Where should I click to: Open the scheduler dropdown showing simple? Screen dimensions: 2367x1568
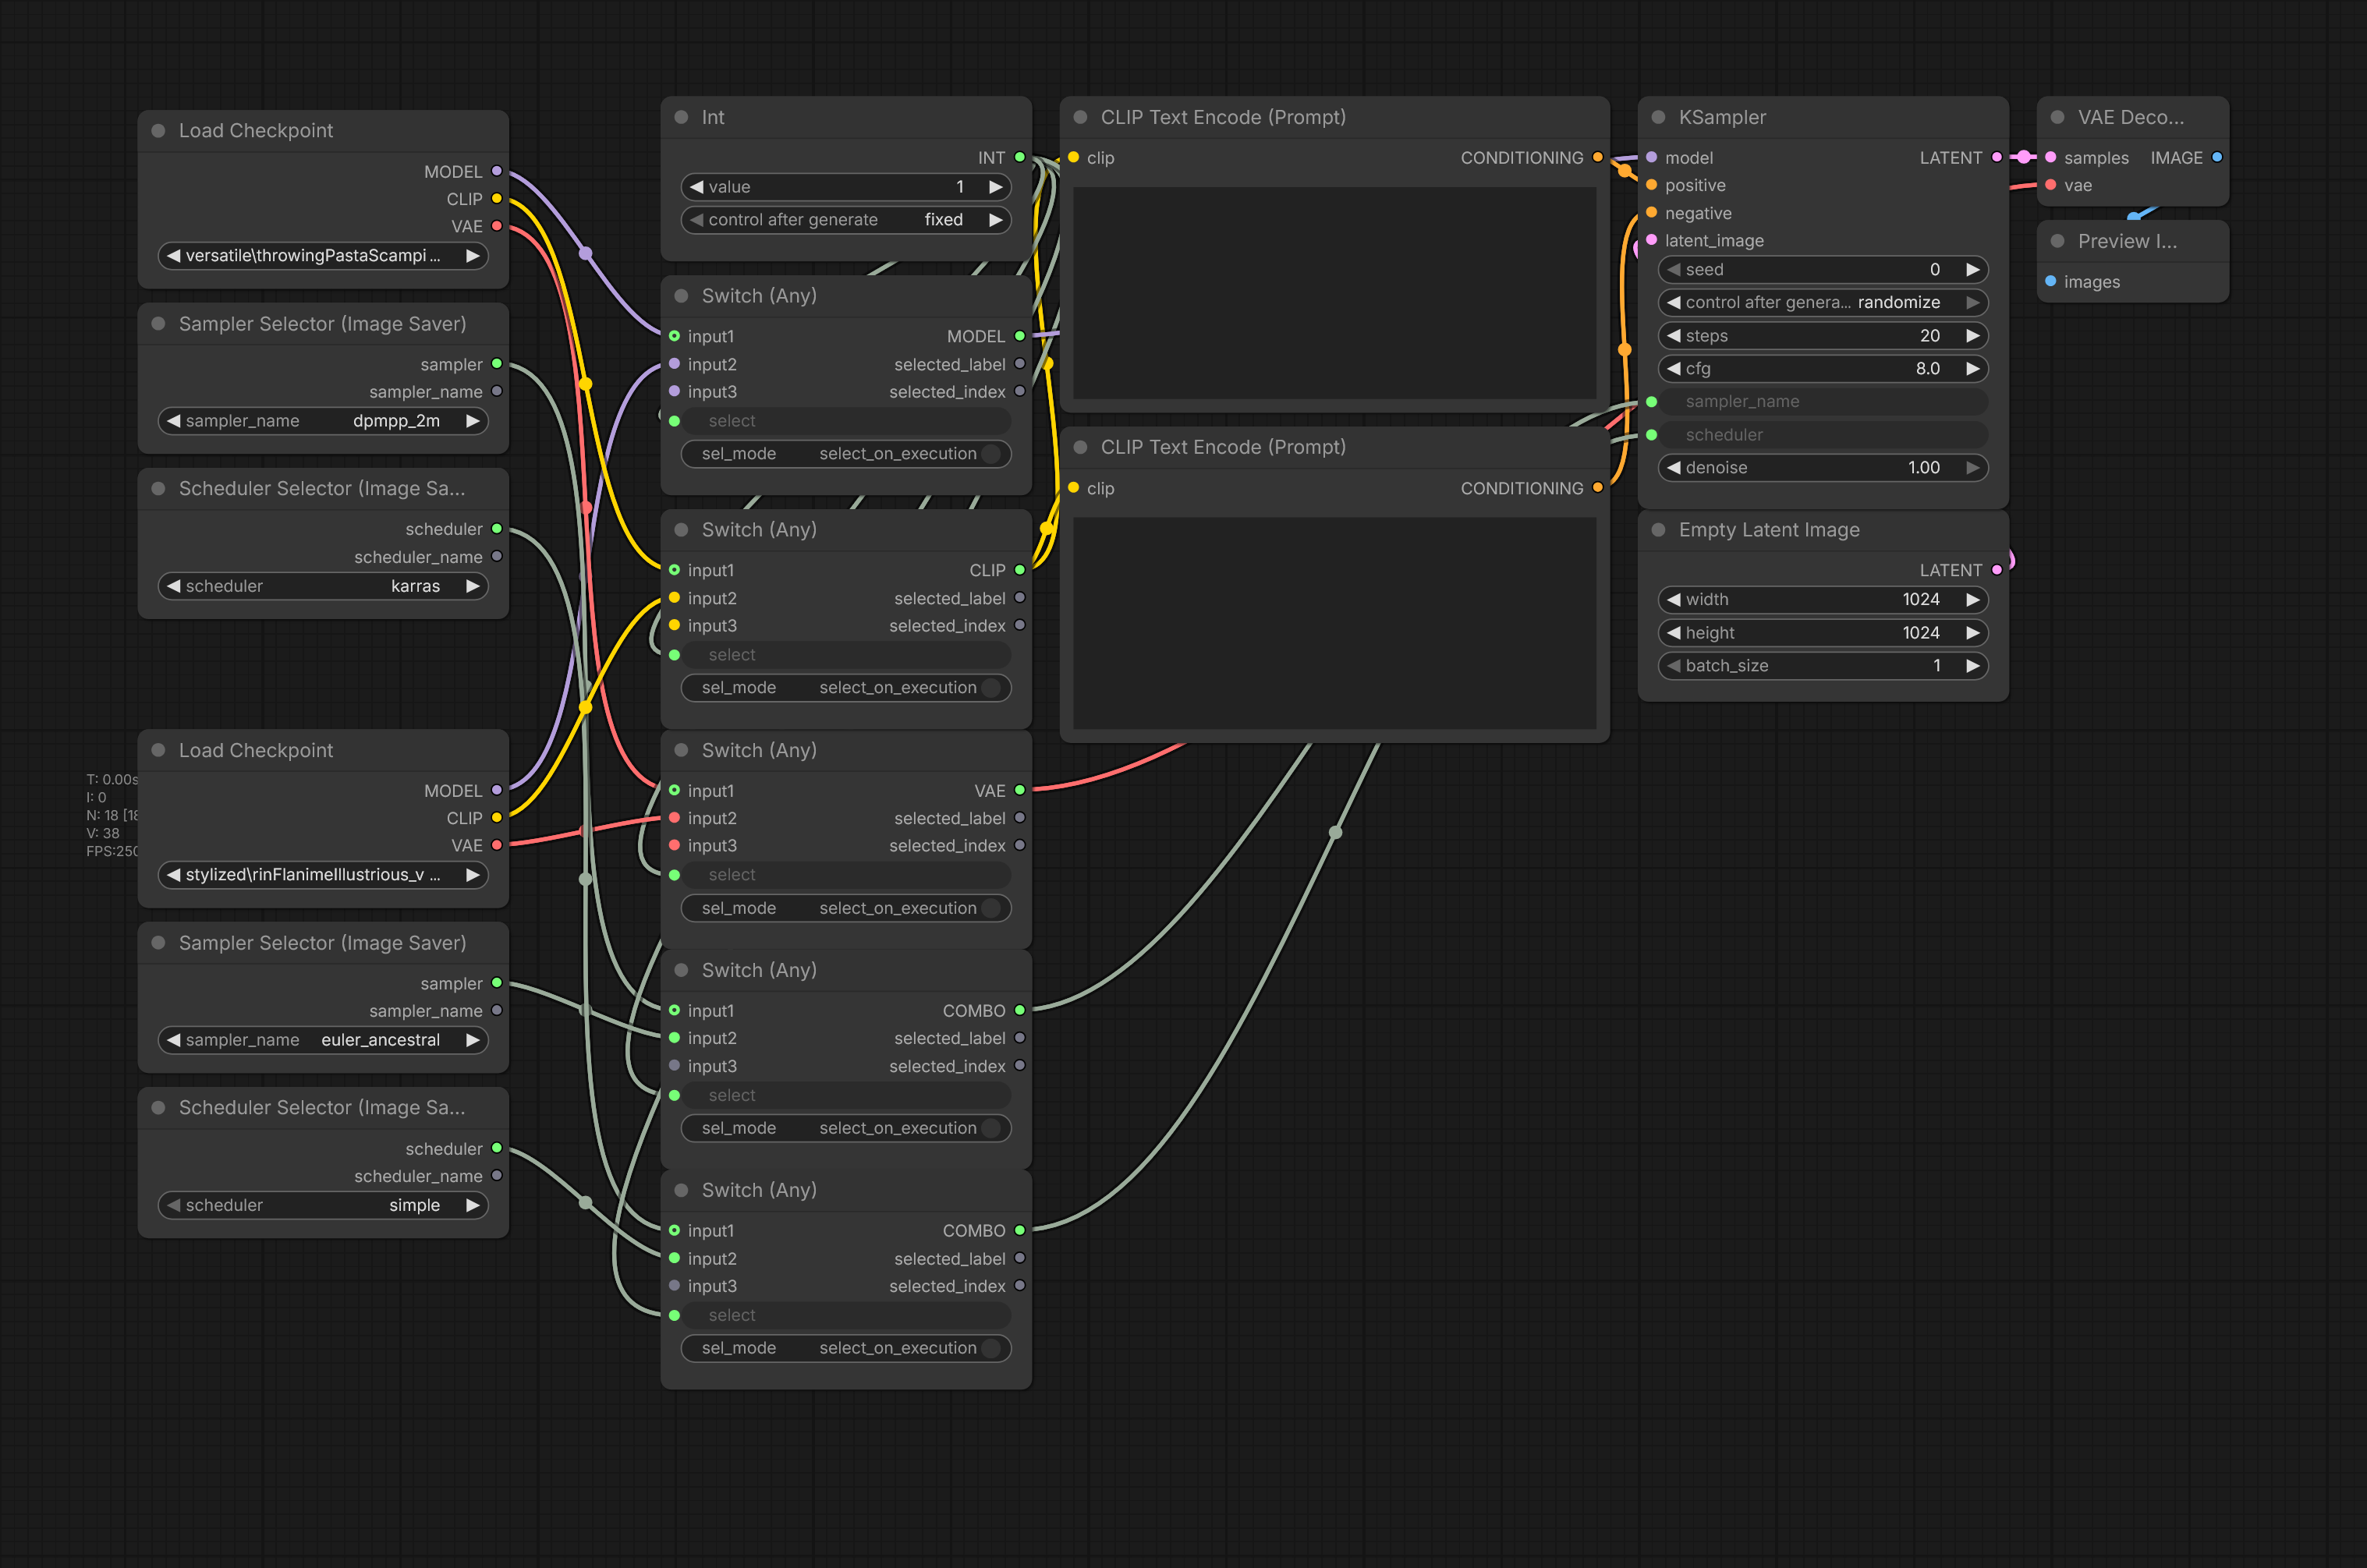(x=323, y=1205)
